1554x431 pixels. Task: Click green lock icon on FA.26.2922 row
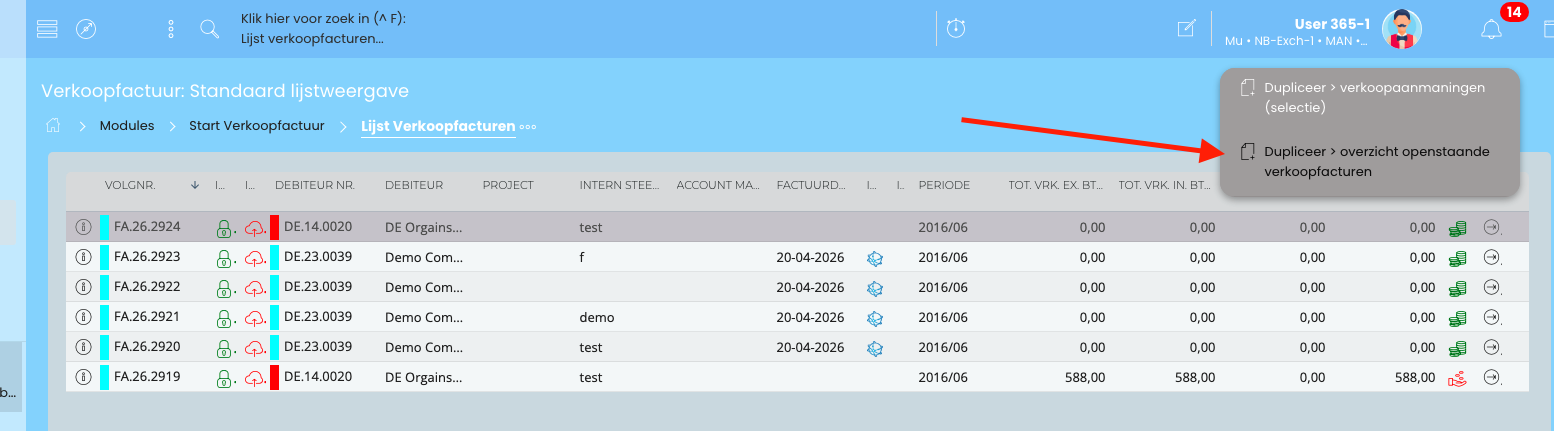(x=225, y=288)
